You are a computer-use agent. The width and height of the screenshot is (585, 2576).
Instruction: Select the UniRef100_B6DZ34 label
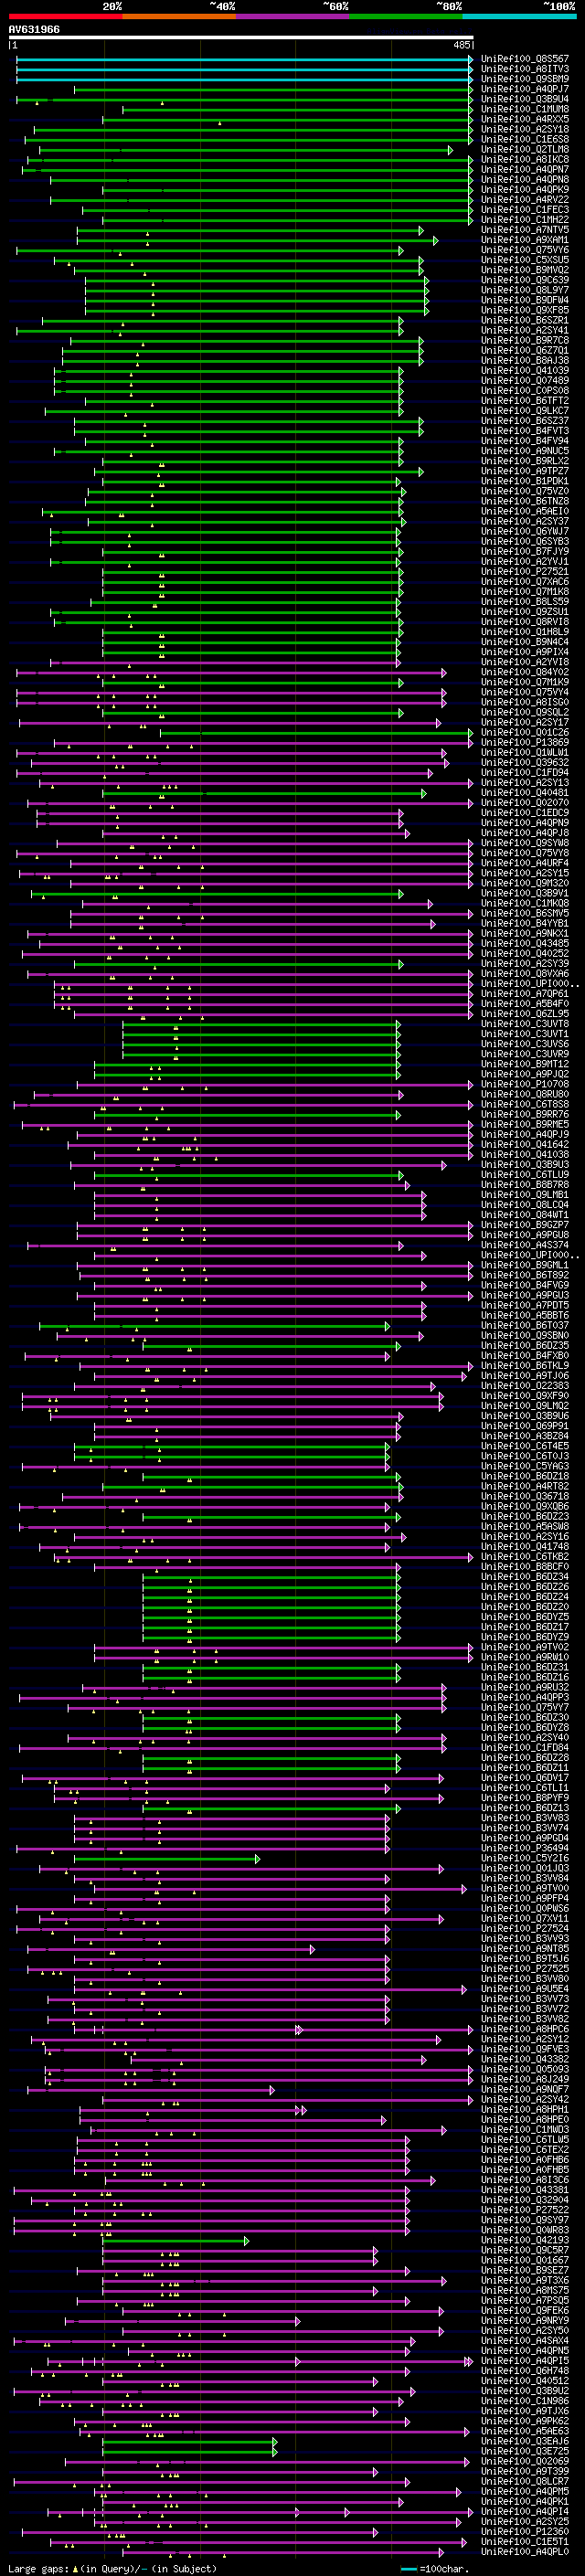[525, 1578]
